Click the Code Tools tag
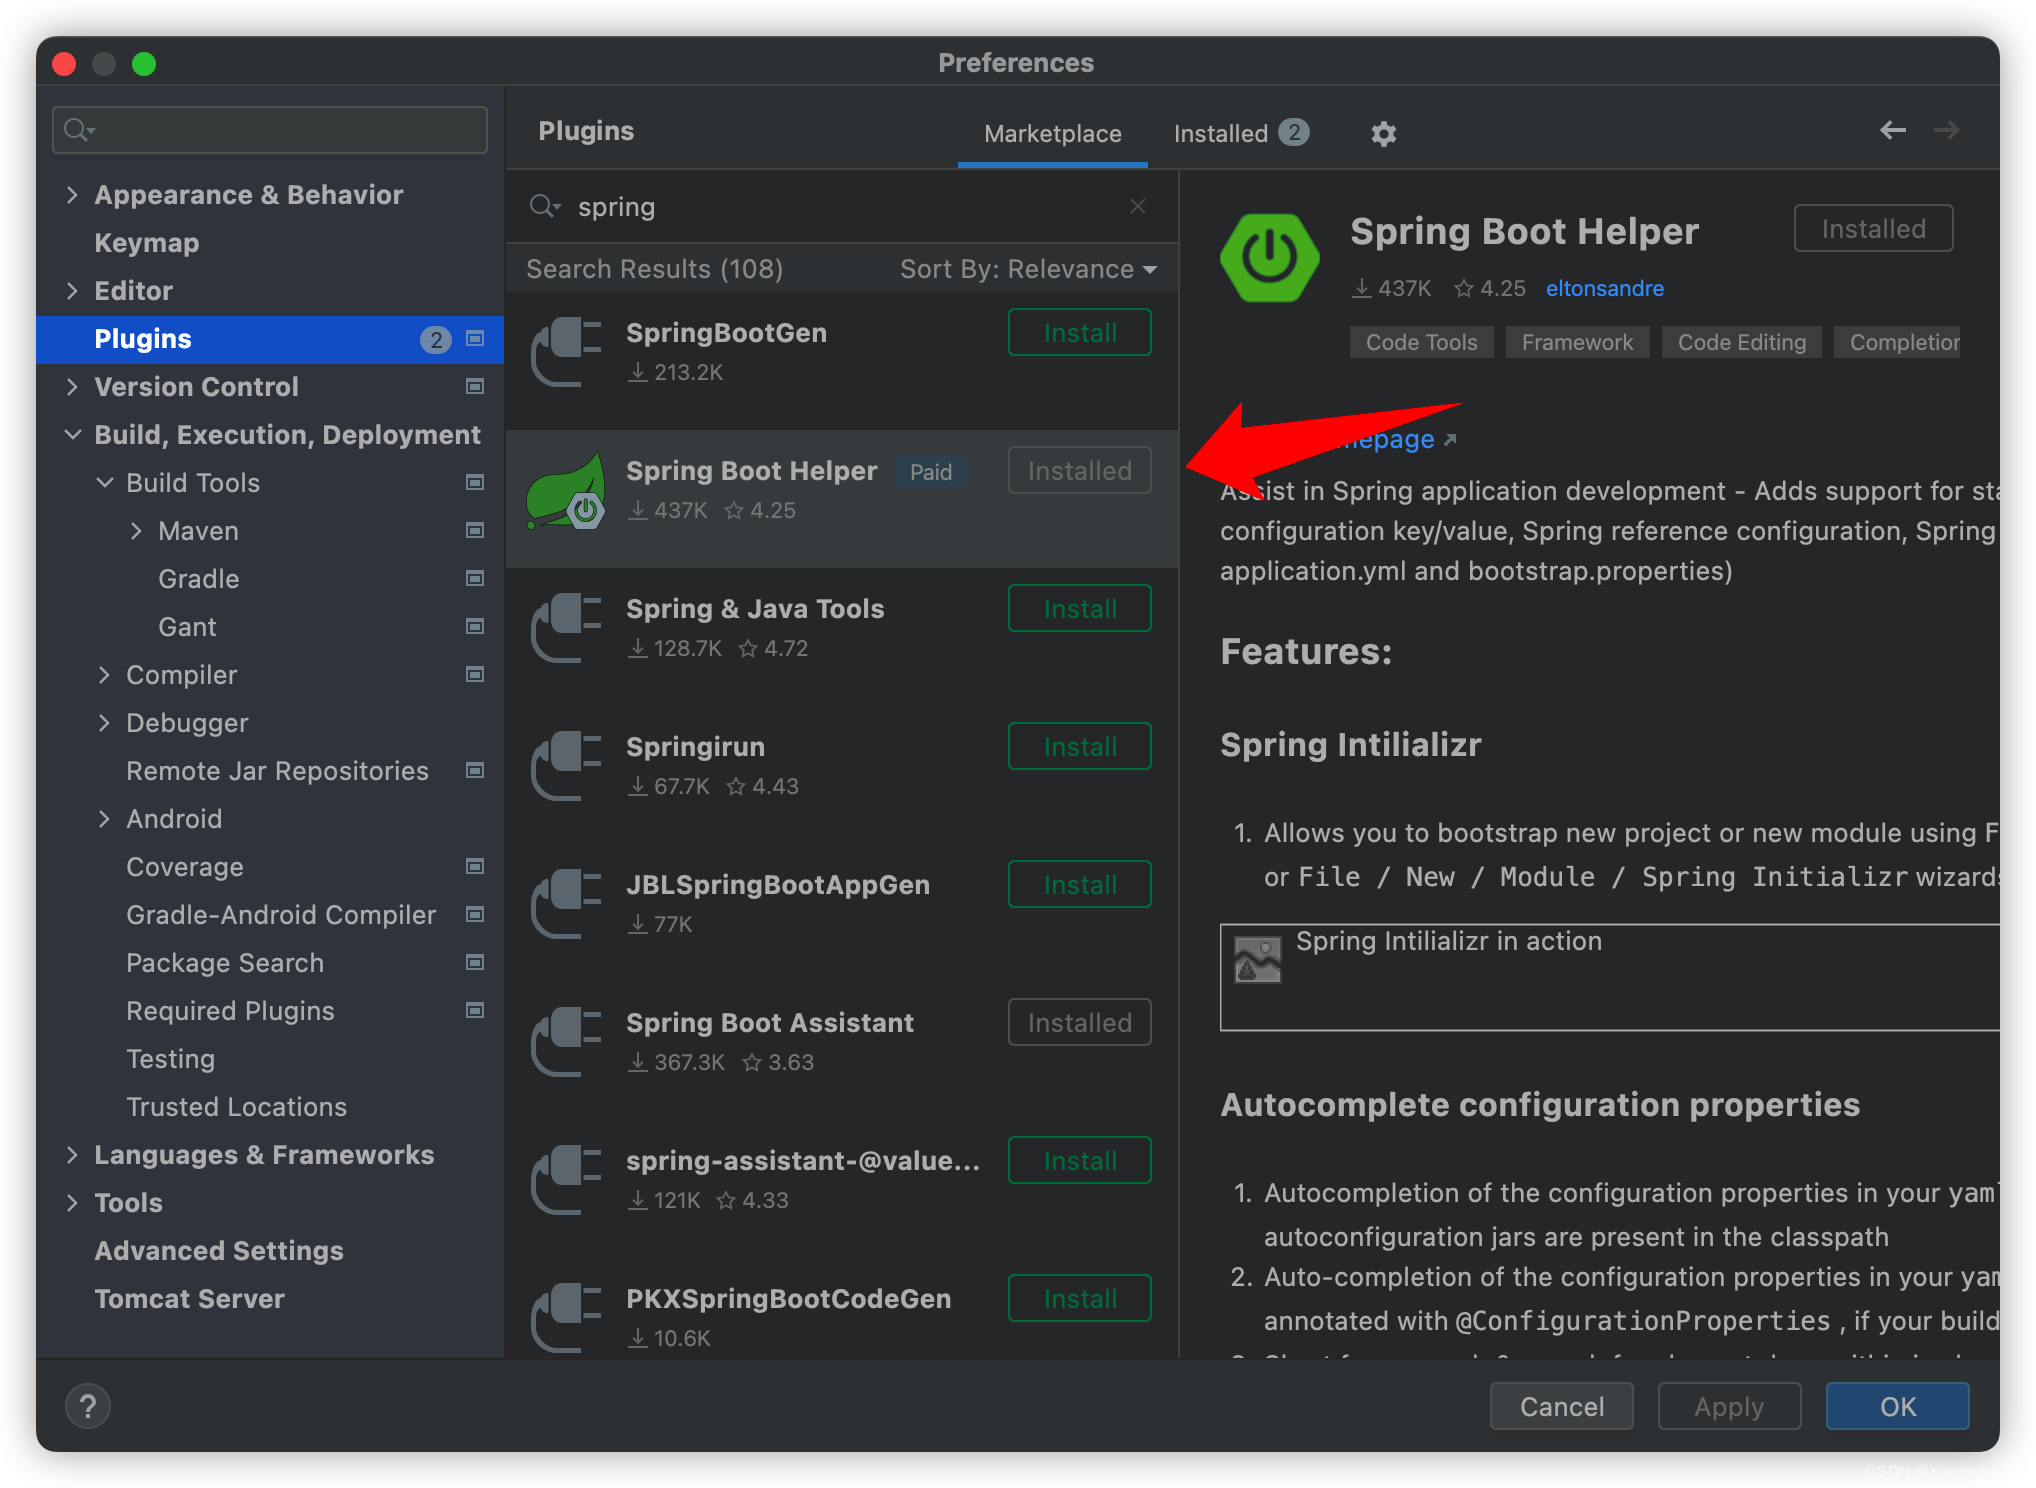The image size is (2036, 1488). [1421, 342]
